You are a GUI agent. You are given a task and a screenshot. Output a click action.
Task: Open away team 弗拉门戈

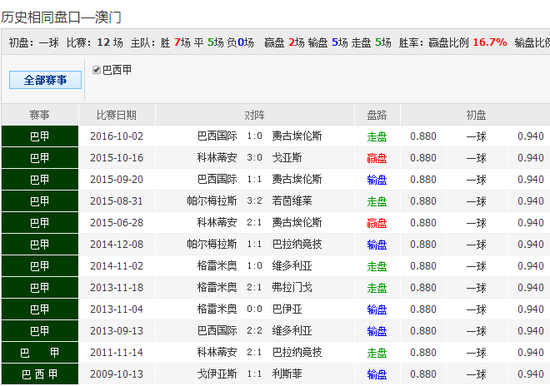(x=292, y=287)
